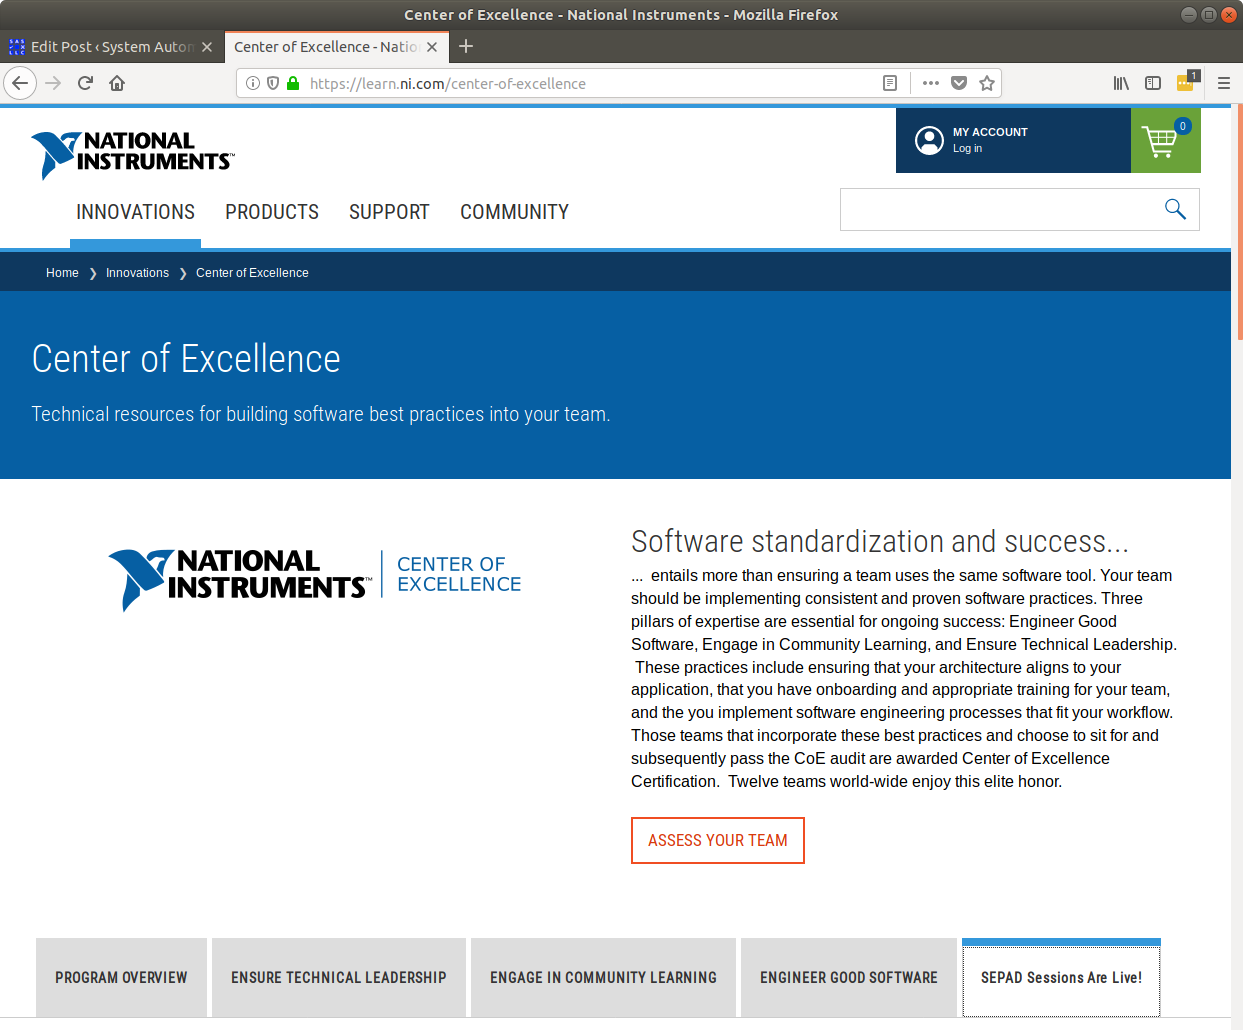Open tracking protection shield icon
The image size is (1243, 1030).
coord(273,83)
